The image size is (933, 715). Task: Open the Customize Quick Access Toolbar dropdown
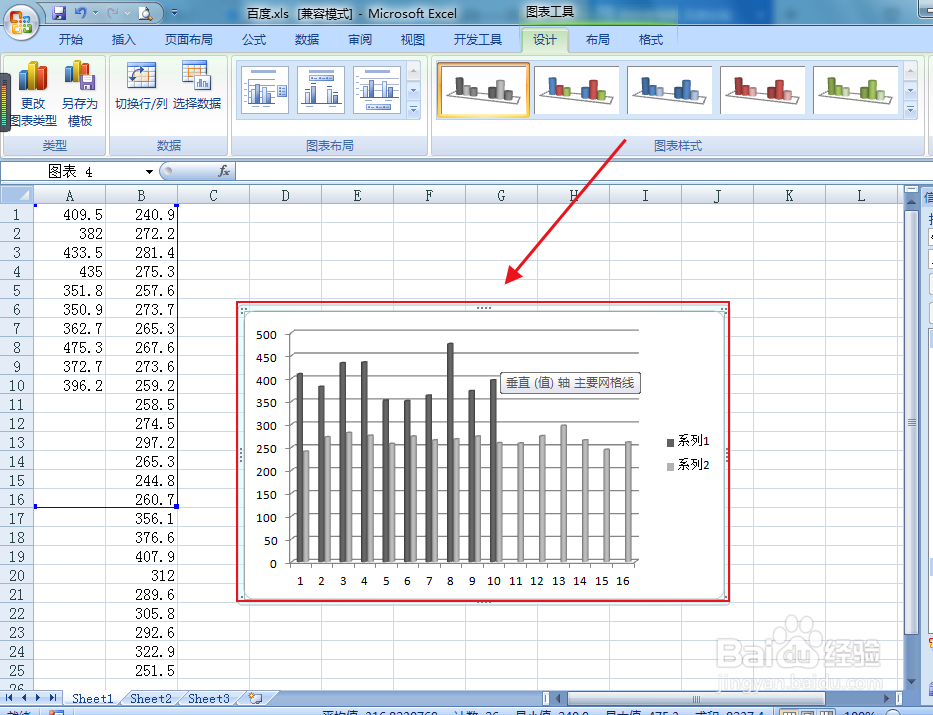click(x=174, y=12)
